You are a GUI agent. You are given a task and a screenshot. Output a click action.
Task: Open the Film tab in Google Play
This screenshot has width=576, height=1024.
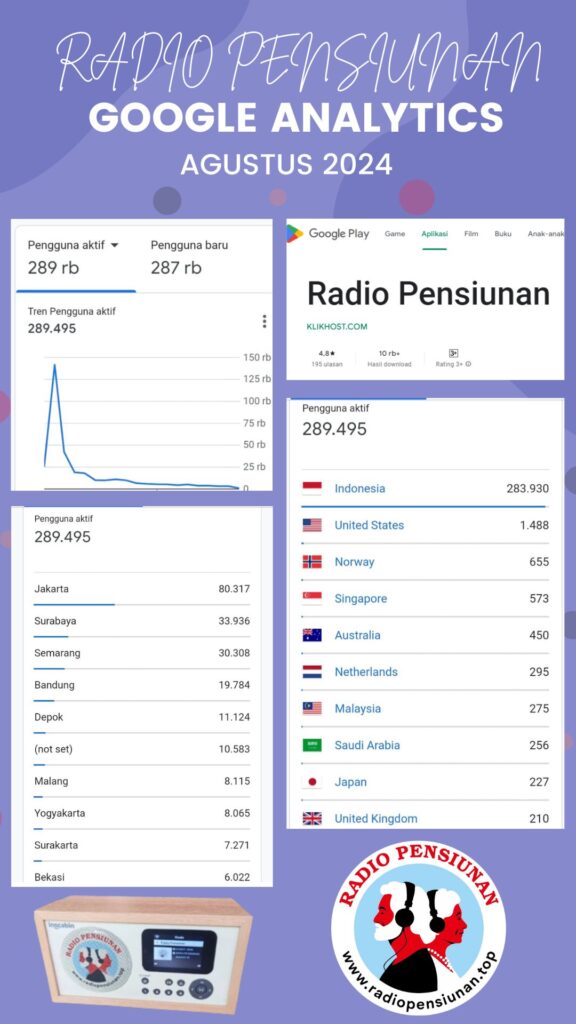pos(471,234)
